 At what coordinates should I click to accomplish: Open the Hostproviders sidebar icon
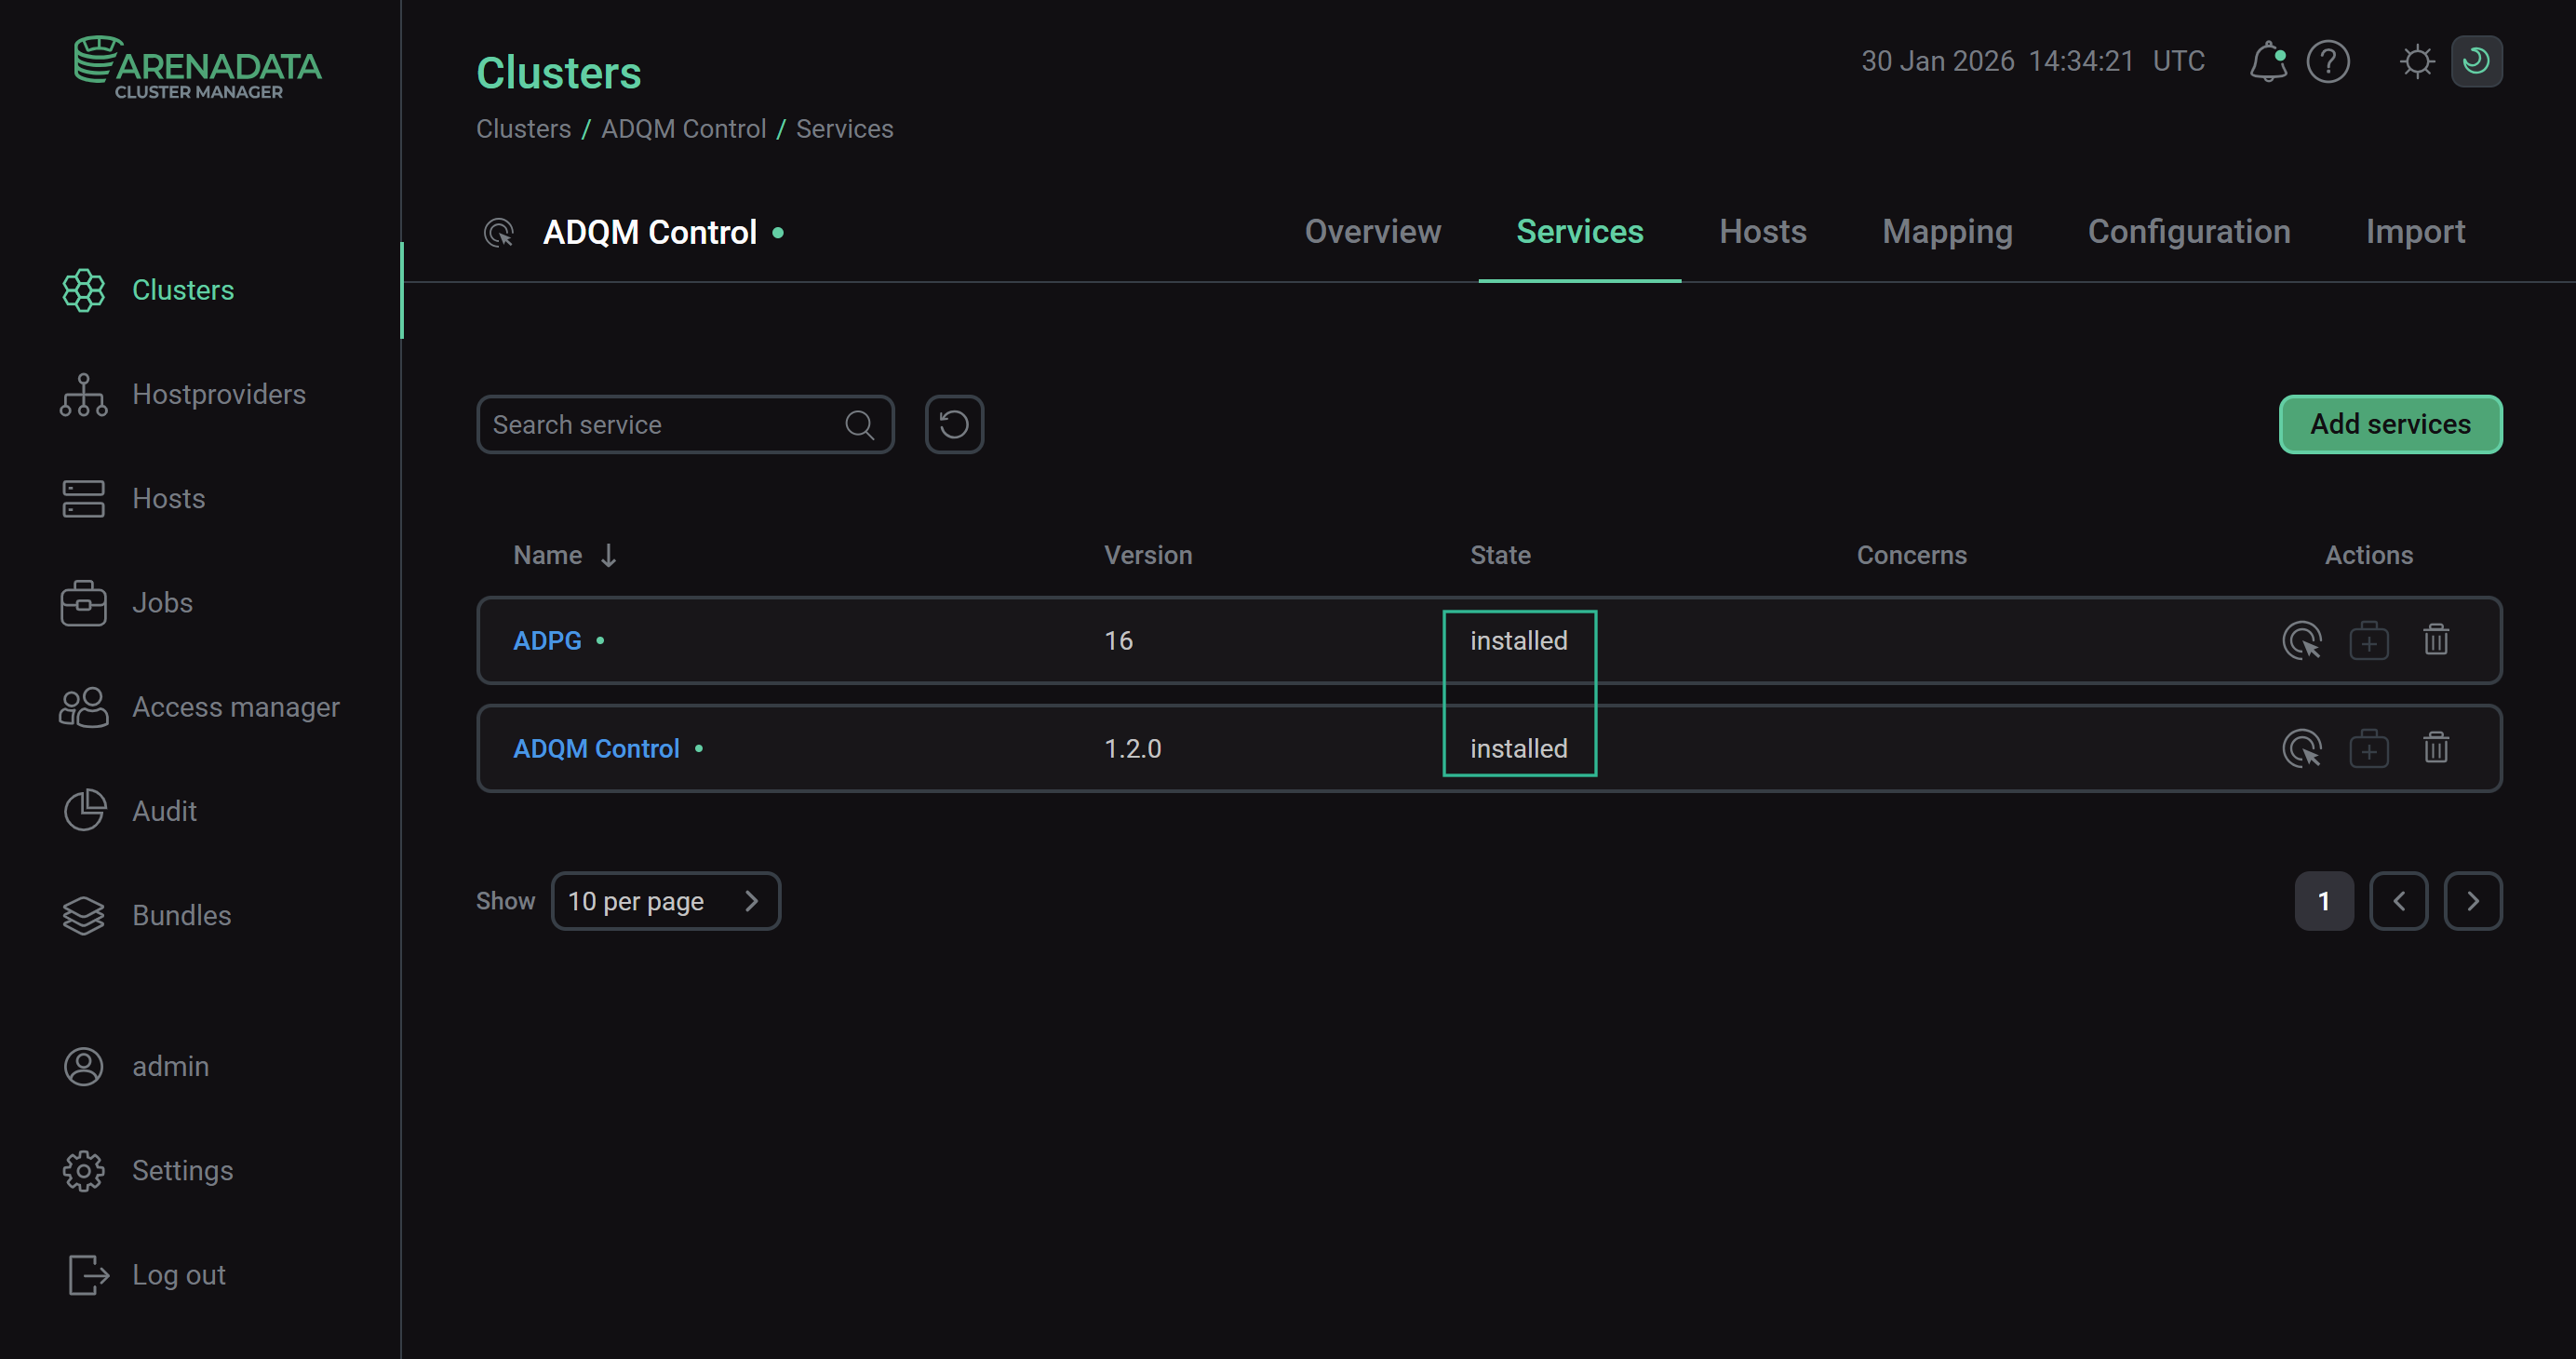tap(83, 394)
